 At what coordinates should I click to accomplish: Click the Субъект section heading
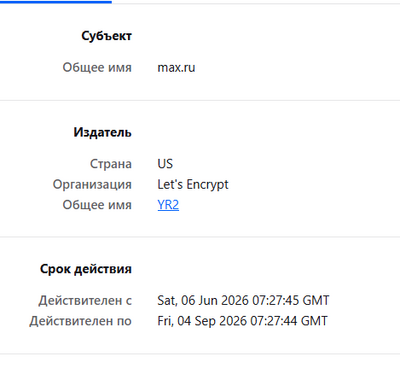click(107, 36)
